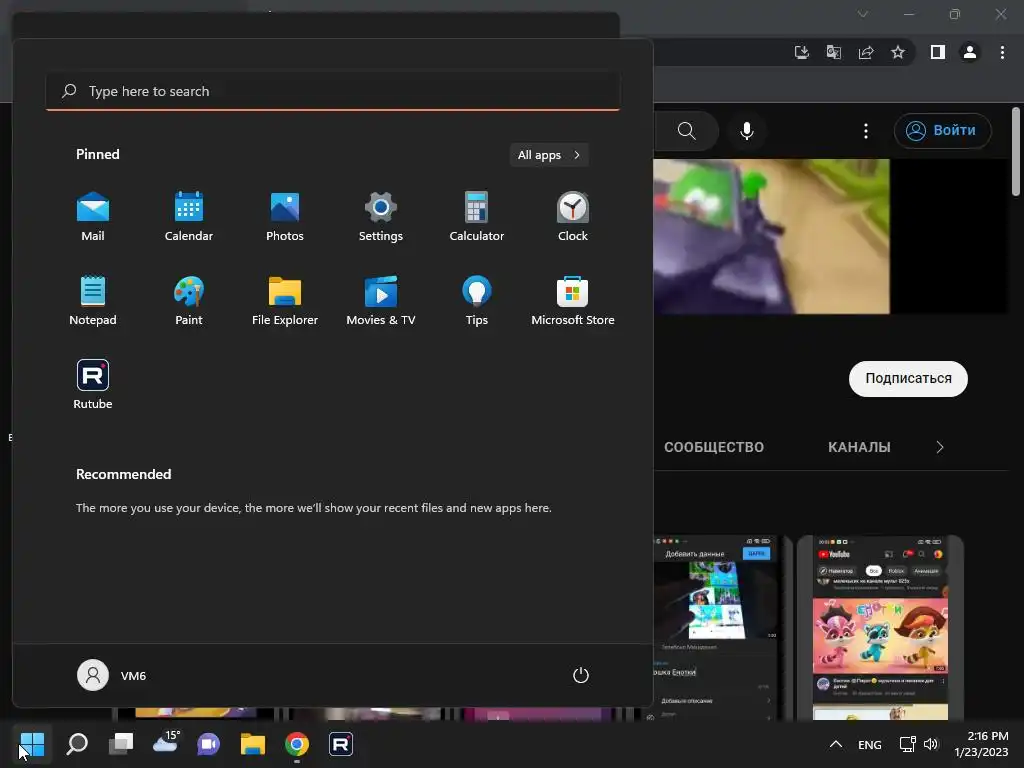
Task: Switch to the СООБЩЕСТВО tab
Action: [714, 447]
